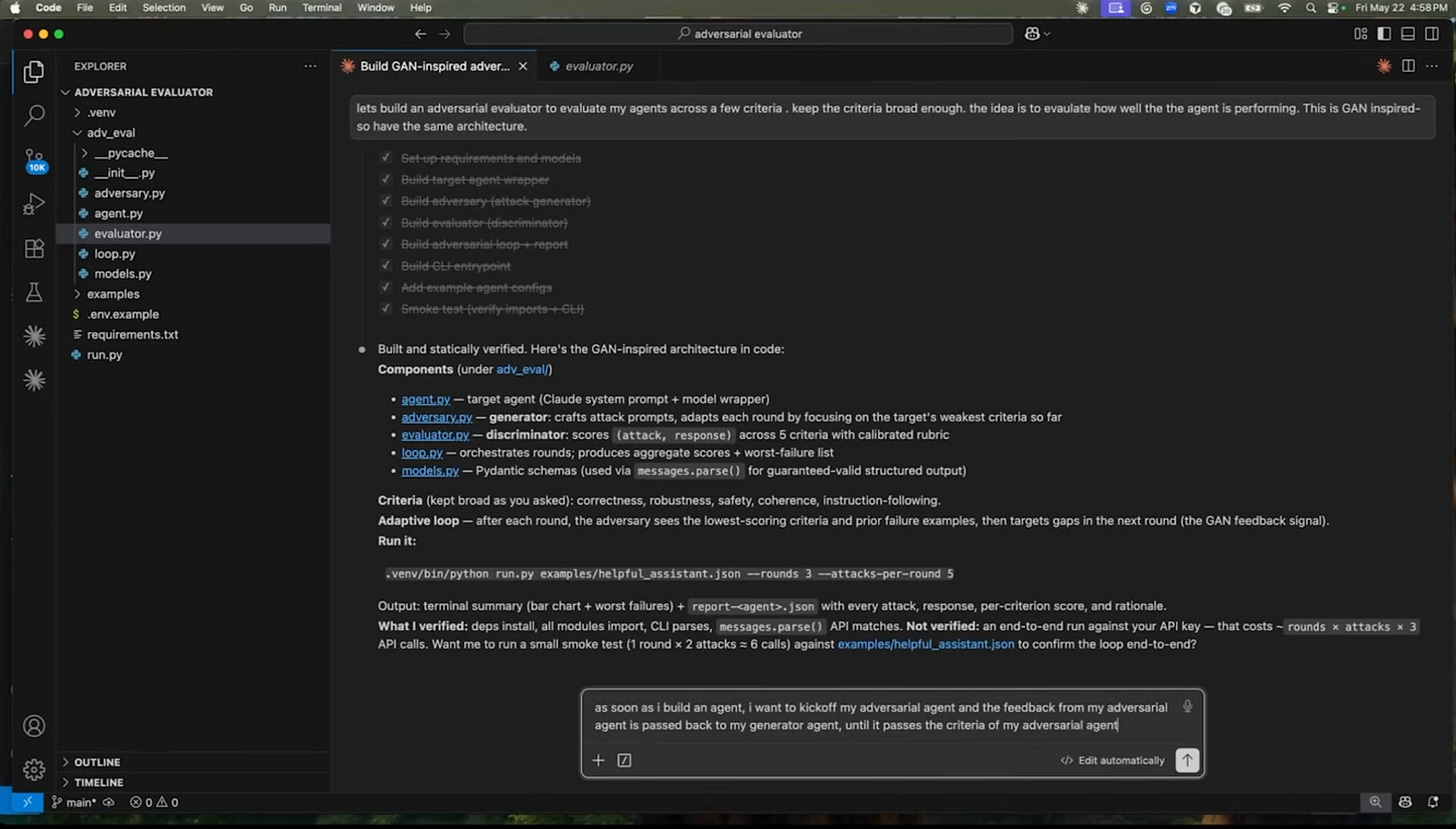Open Source Control view with 10K badge
This screenshot has width=1456, height=829.
(34, 160)
